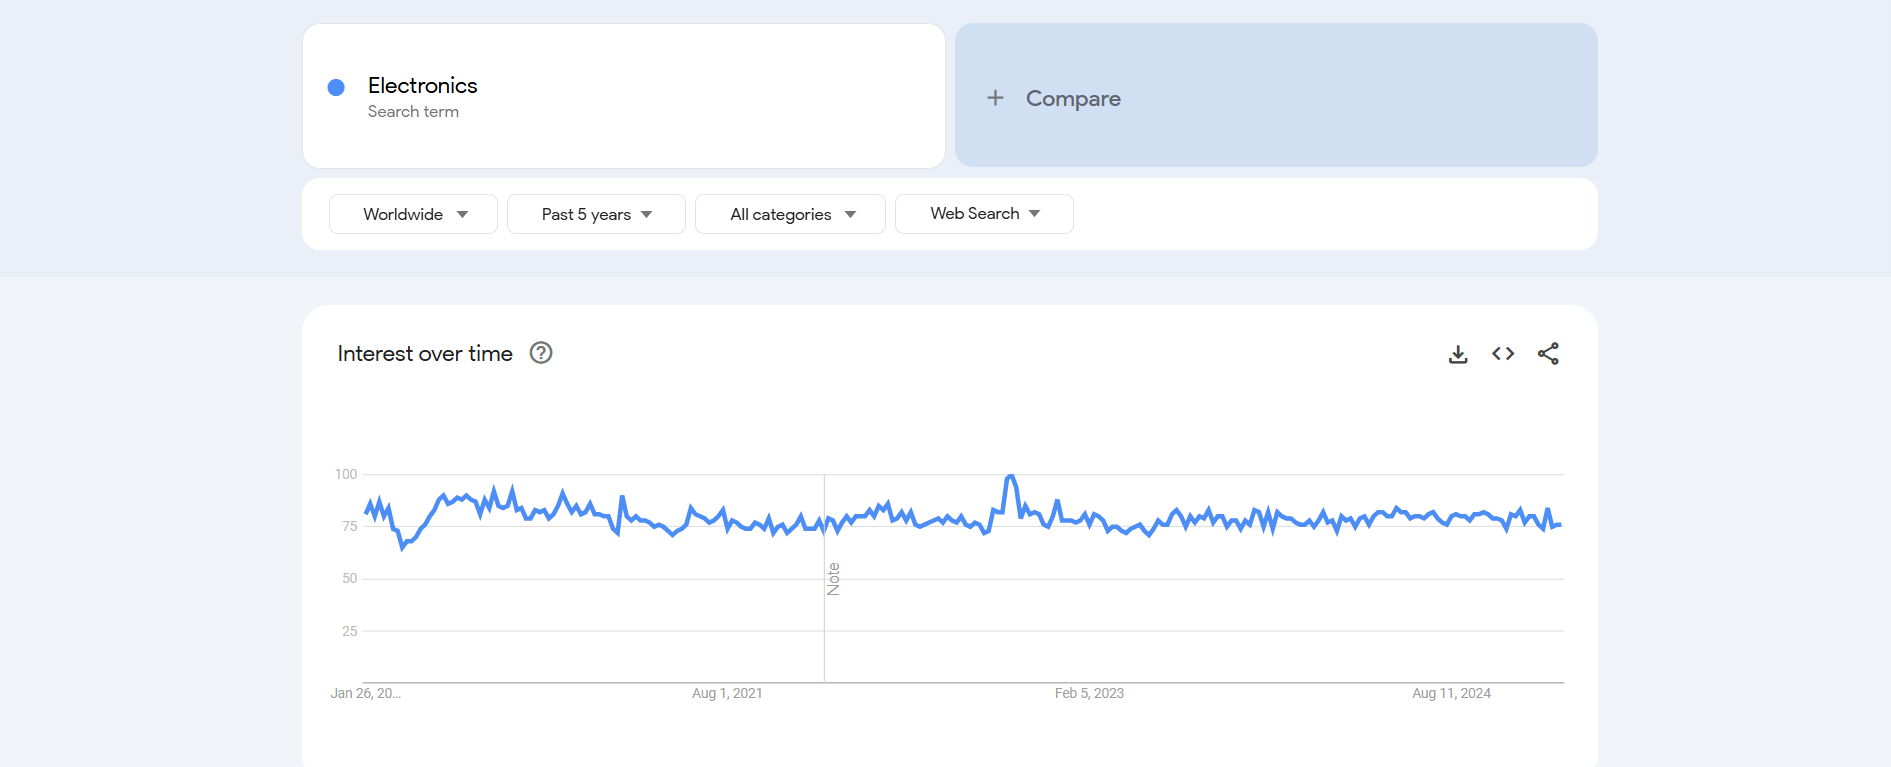
Task: Click the 100 value on the y-axis
Action: (x=346, y=474)
